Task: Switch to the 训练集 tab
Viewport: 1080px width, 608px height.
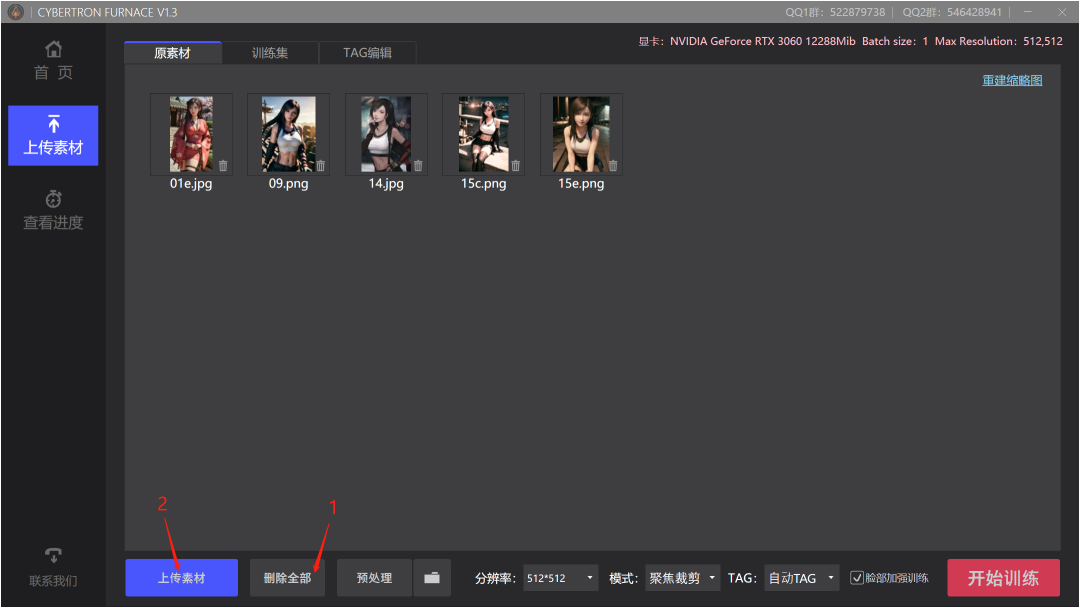Action: (270, 53)
